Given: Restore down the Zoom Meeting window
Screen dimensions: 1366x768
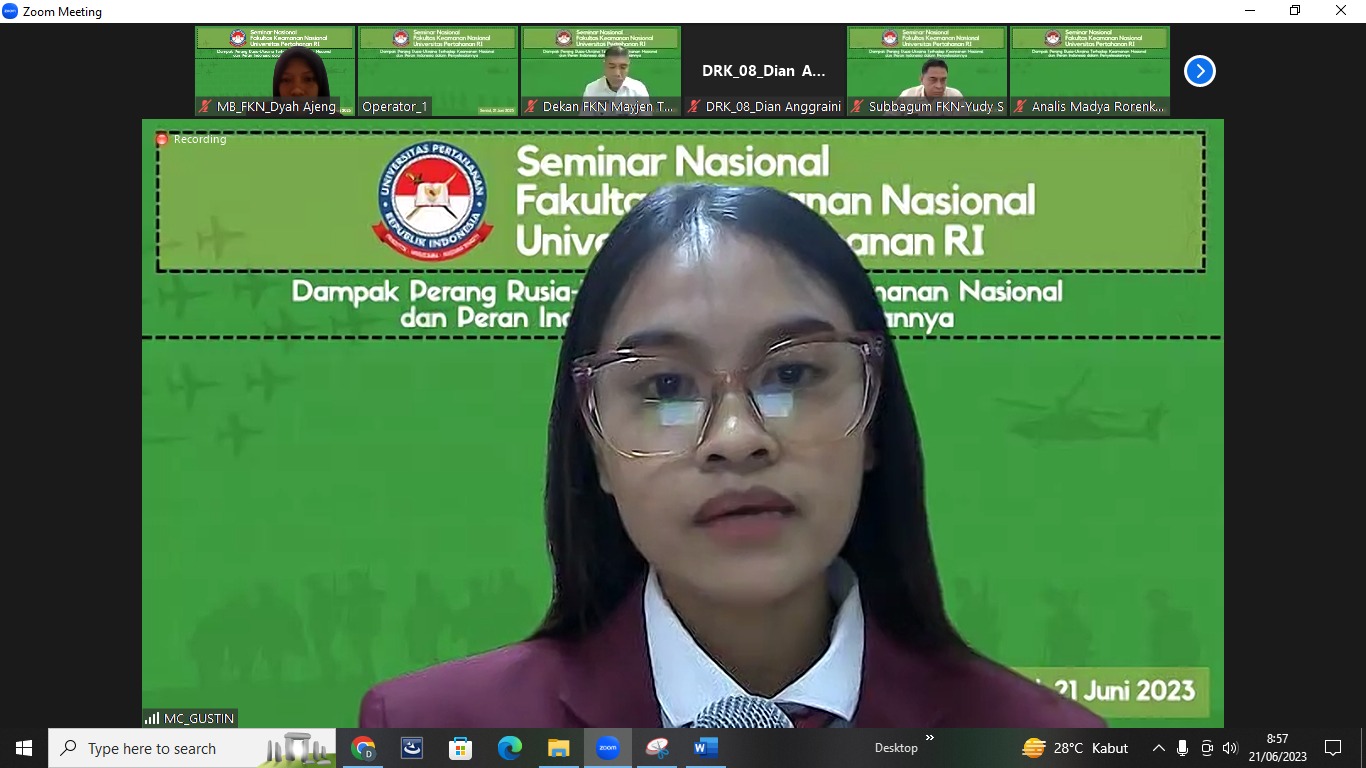Looking at the screenshot, I should [1295, 11].
